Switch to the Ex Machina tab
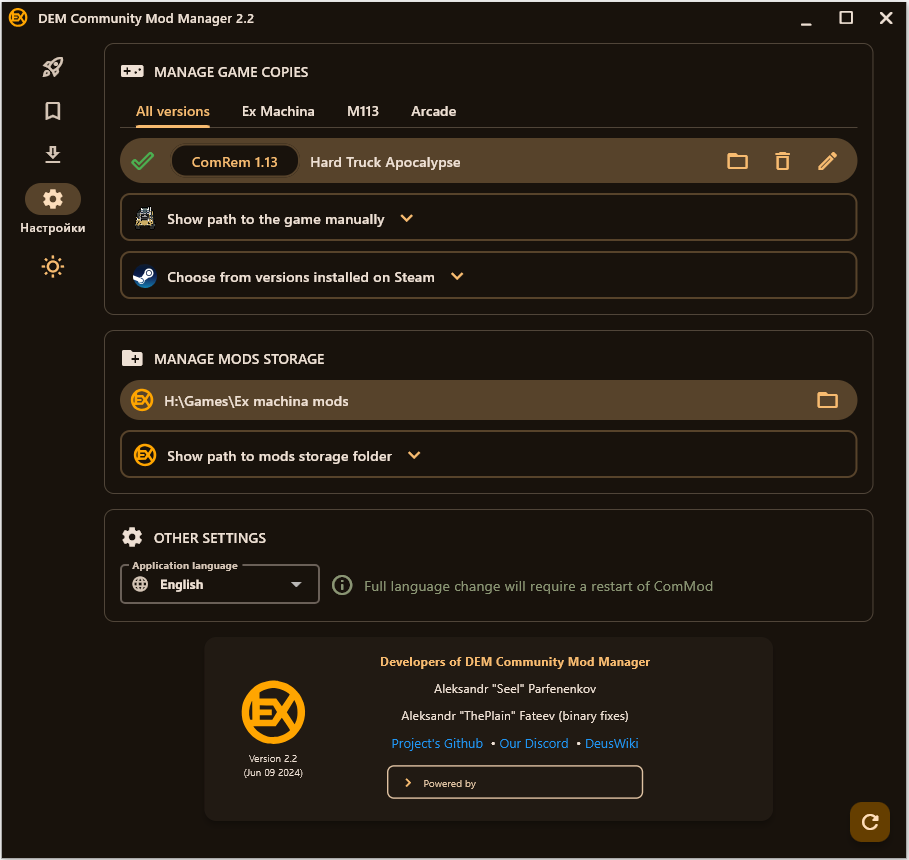 point(278,111)
